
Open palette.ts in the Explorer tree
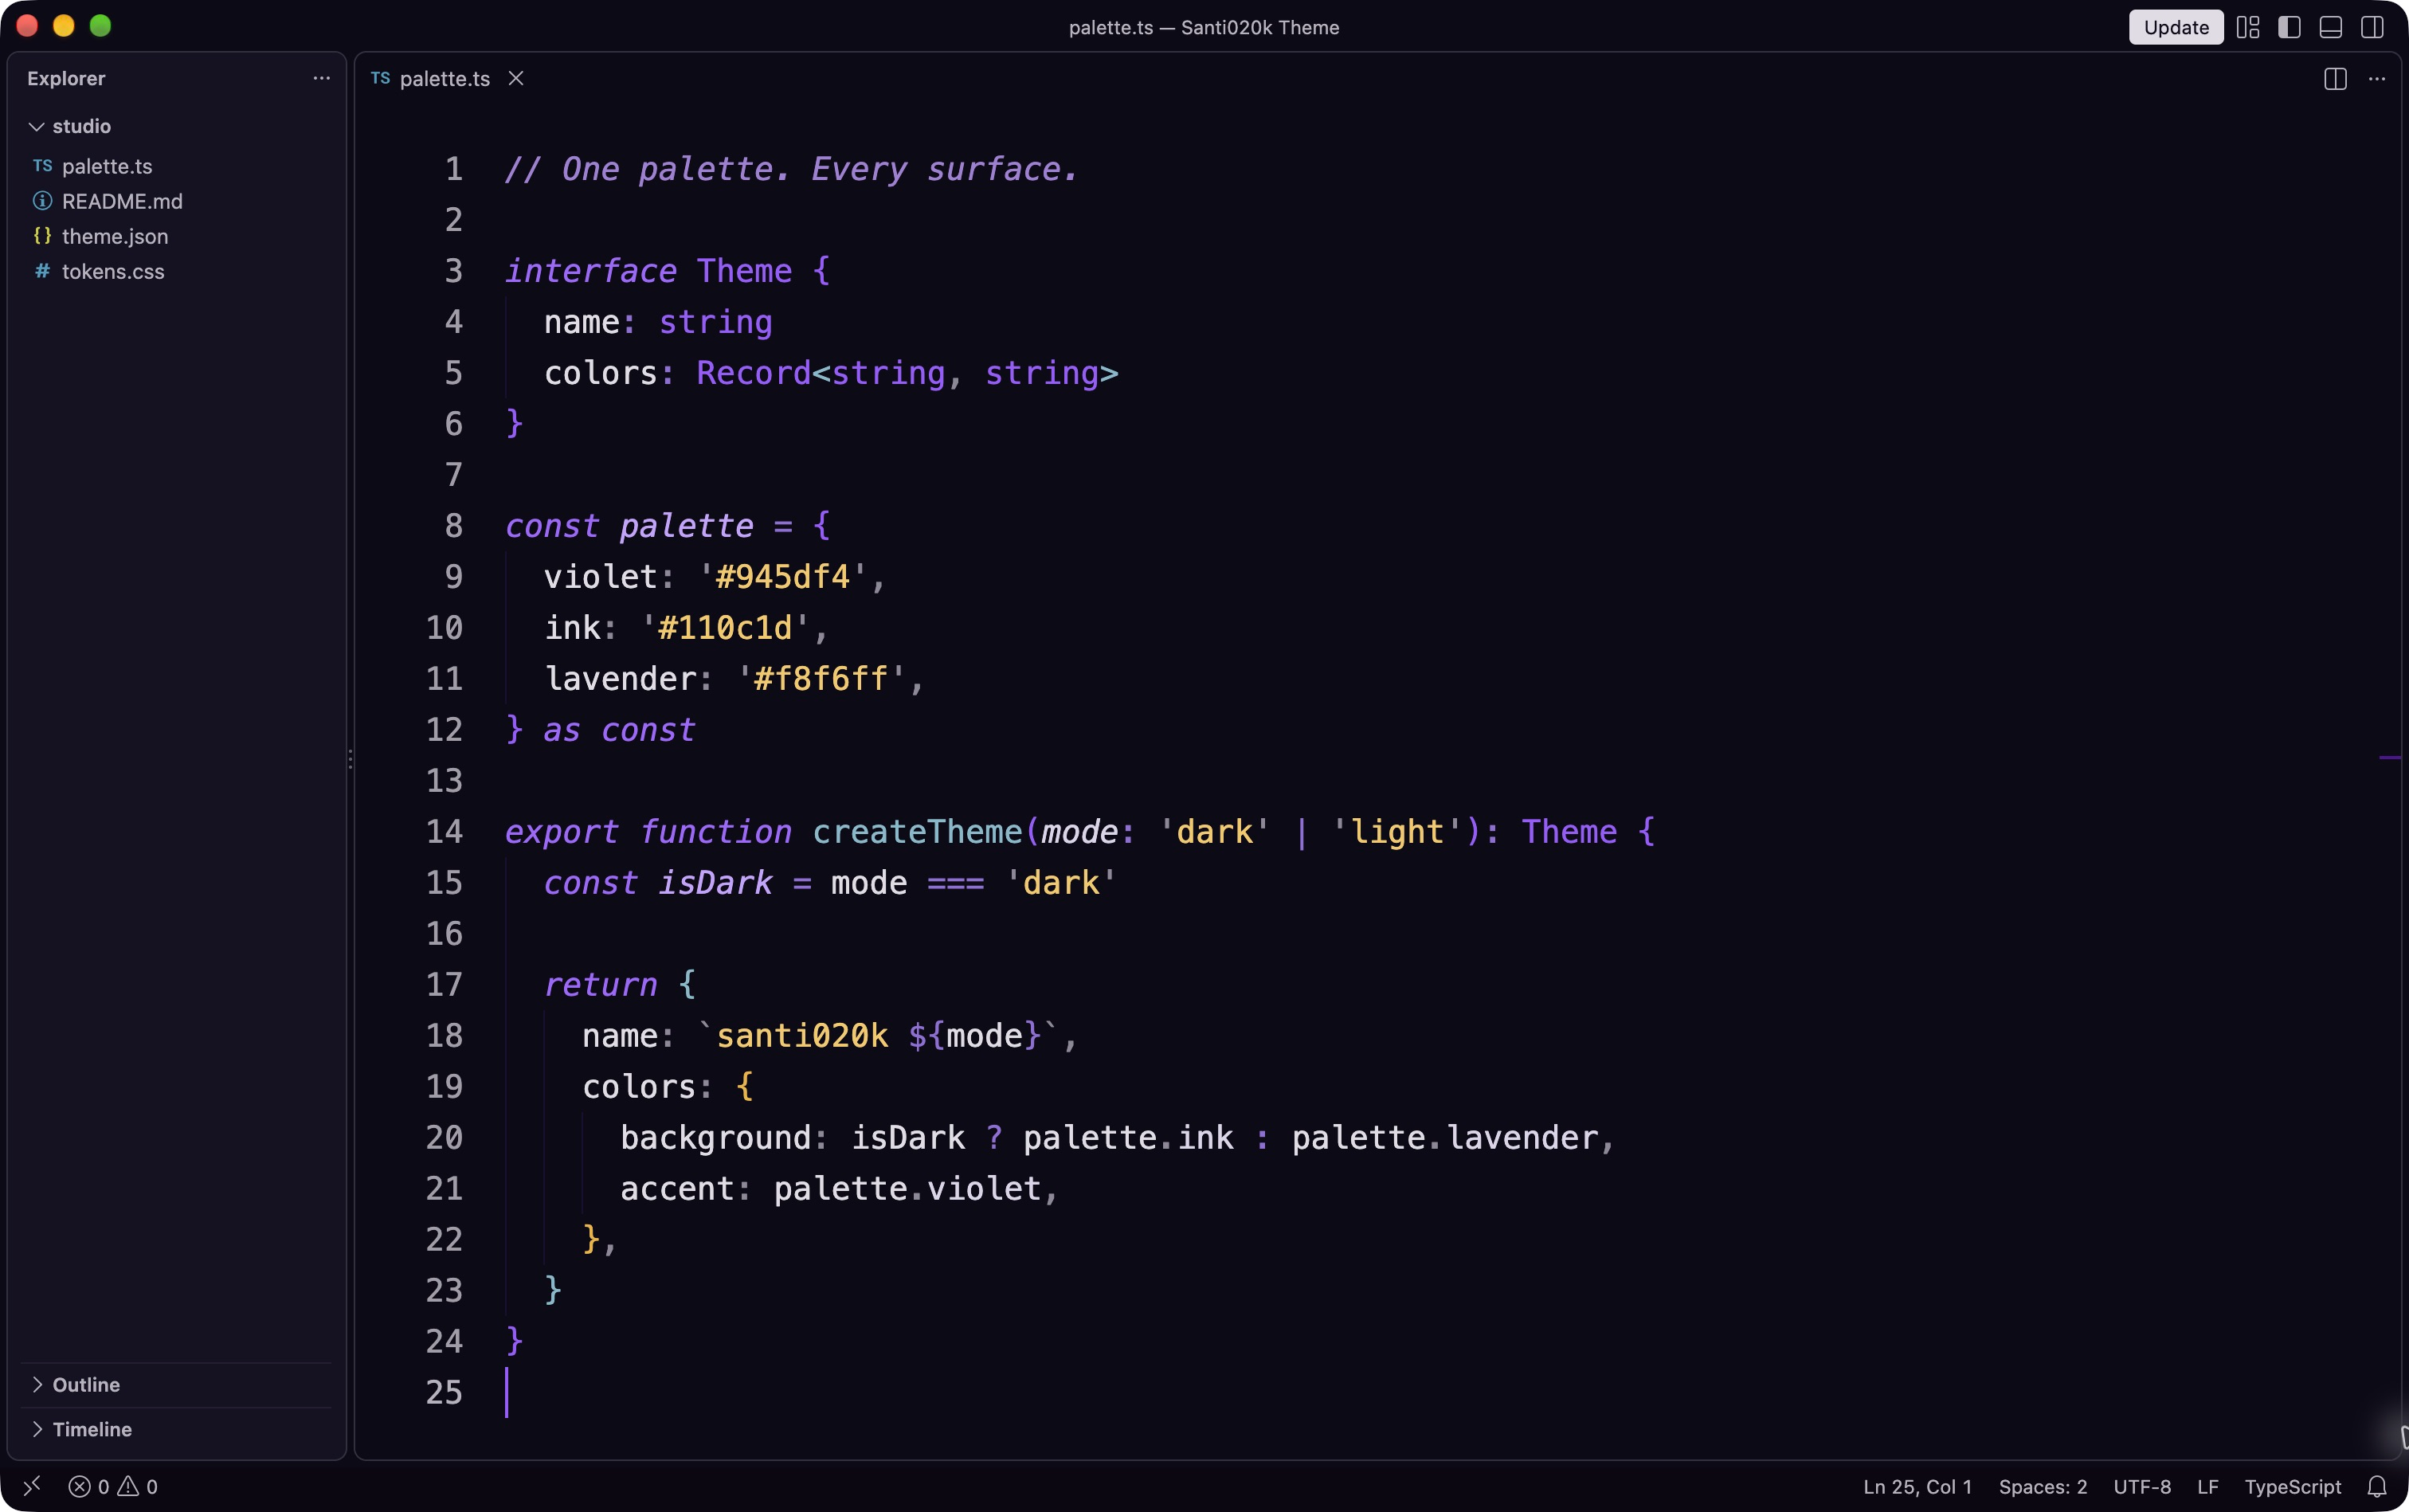(178, 166)
